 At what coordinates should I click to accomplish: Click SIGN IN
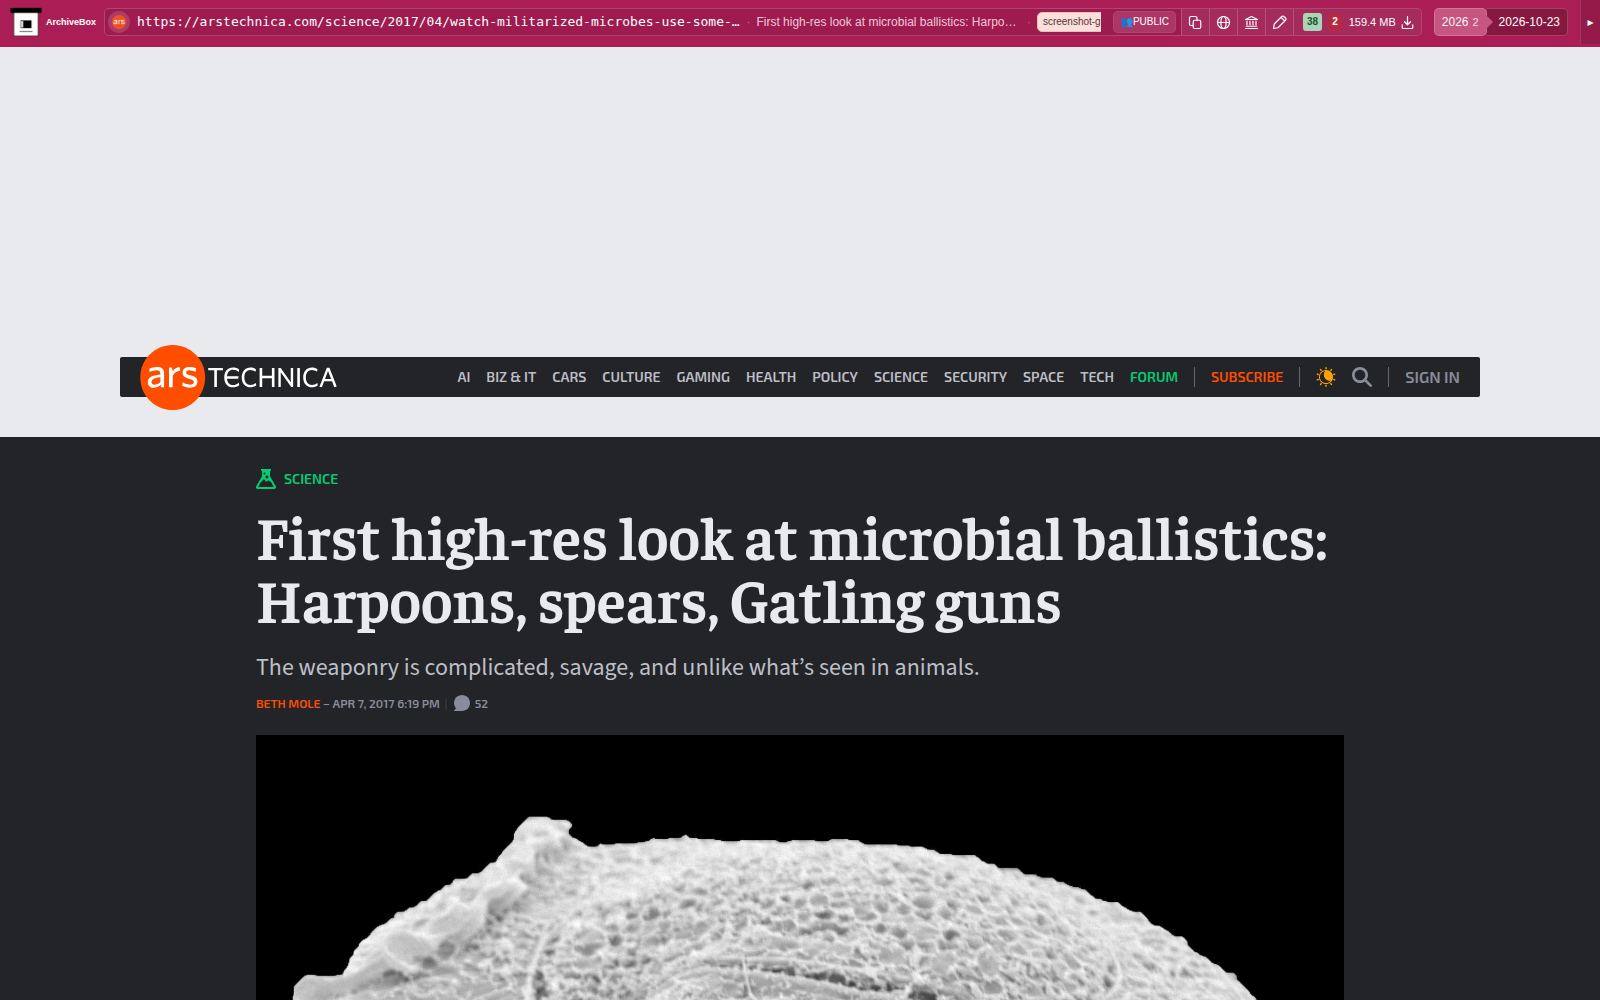[x=1432, y=377]
